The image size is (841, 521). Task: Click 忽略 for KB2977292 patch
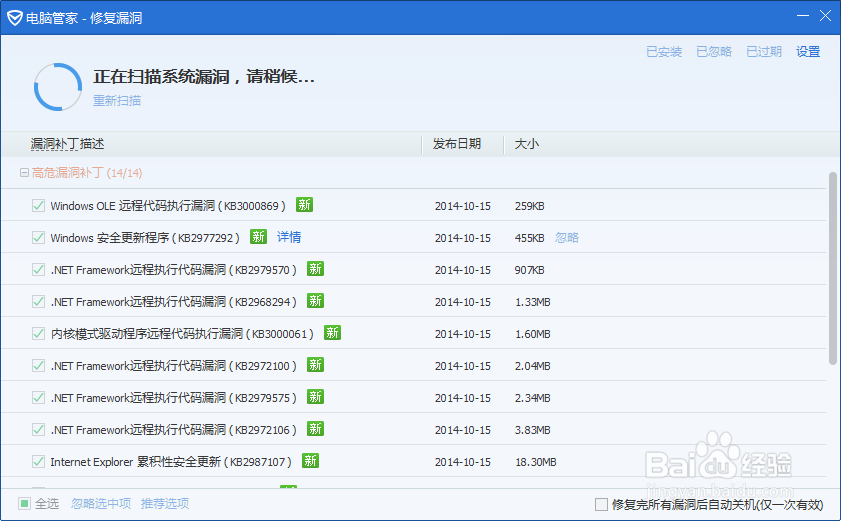pos(567,237)
